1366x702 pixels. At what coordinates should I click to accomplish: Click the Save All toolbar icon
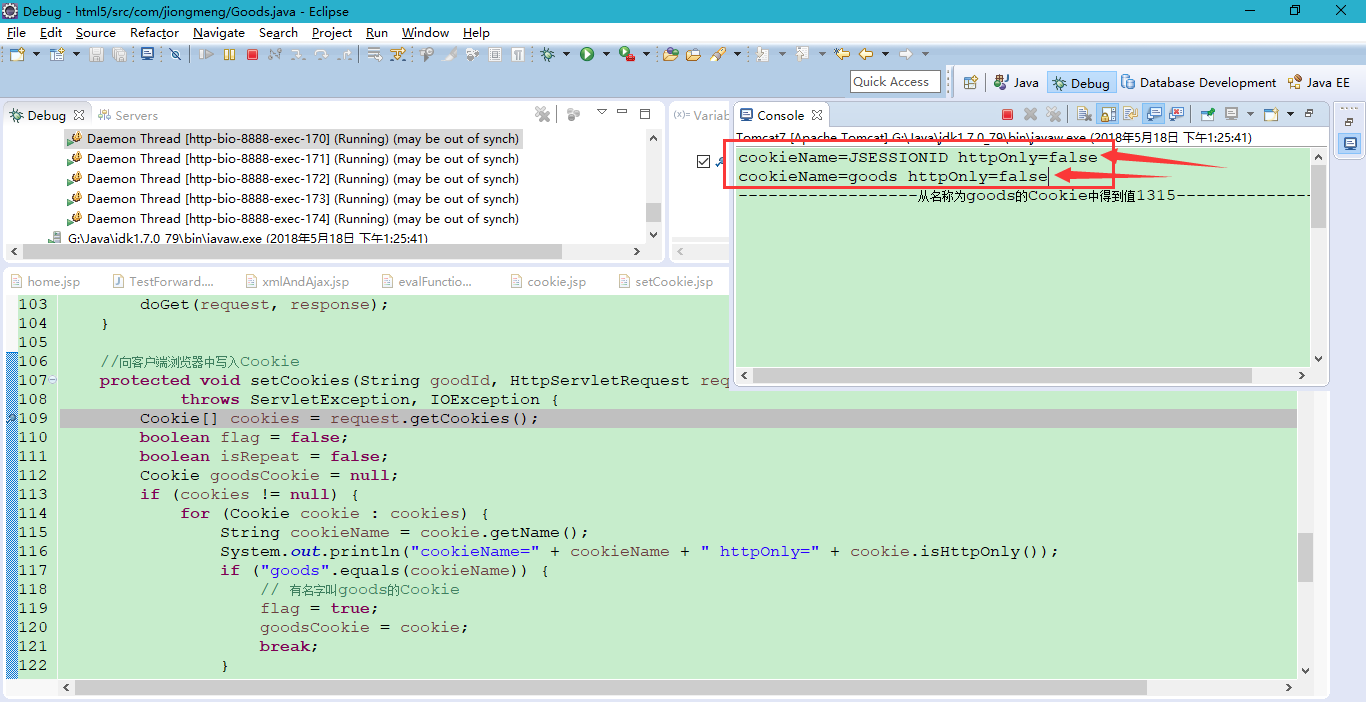(119, 54)
